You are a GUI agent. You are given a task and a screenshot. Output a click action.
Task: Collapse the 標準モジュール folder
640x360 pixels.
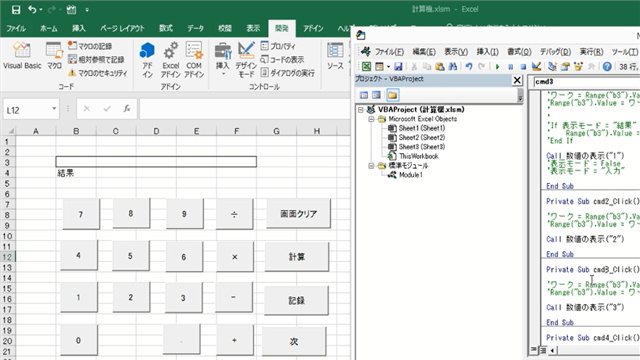[371, 166]
